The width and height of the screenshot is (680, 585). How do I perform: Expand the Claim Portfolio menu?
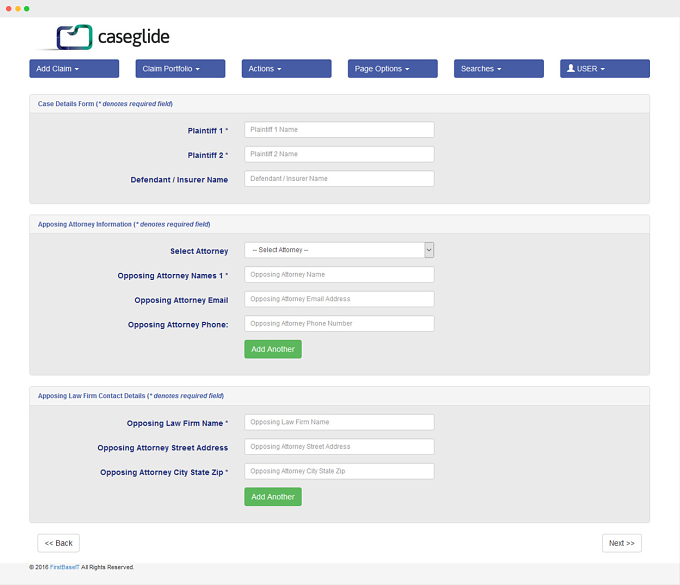click(x=180, y=69)
